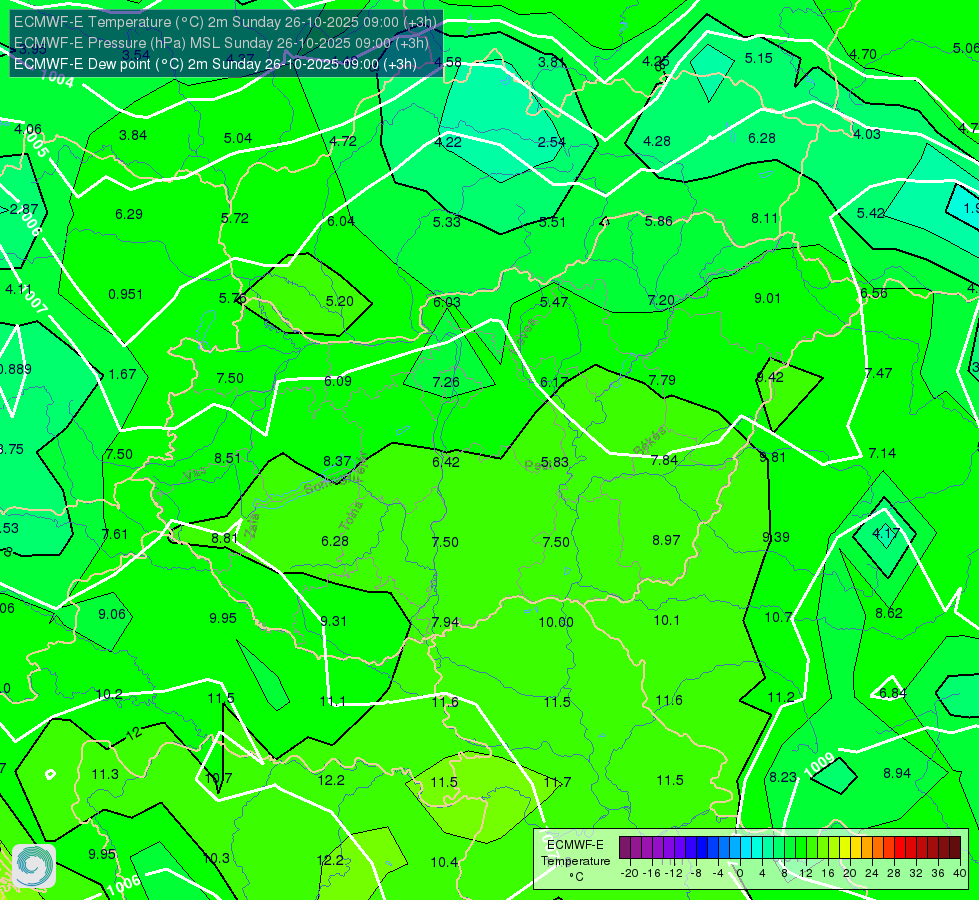Screen dimensions: 979x900
Task: Click the map value '7.84'
Action: point(664,460)
